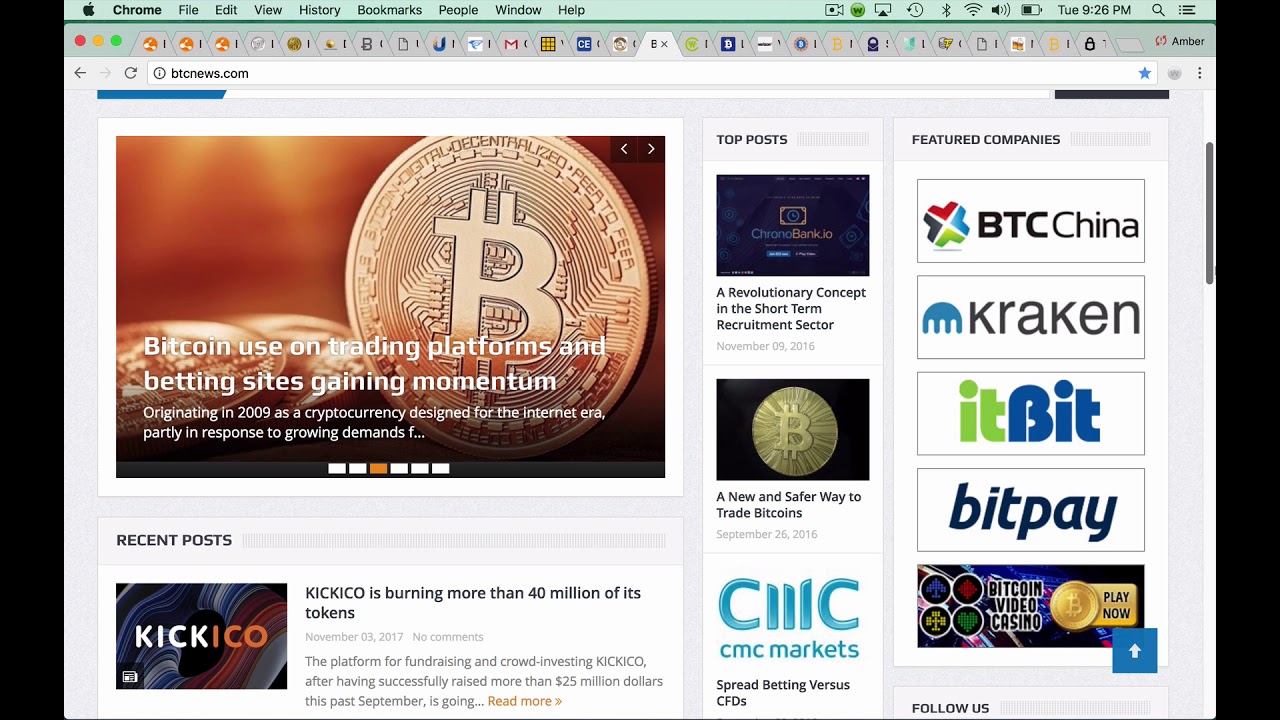Open the itBit company logo
Viewport: 1280px width, 720px height.
coord(1031,413)
